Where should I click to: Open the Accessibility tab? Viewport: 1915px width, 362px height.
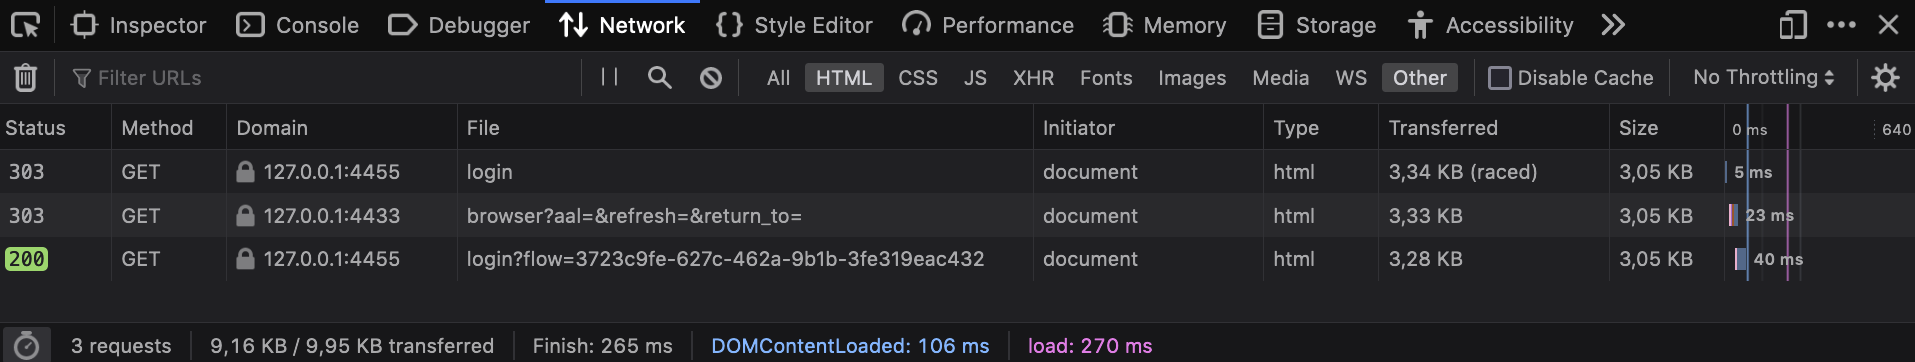pos(1490,25)
